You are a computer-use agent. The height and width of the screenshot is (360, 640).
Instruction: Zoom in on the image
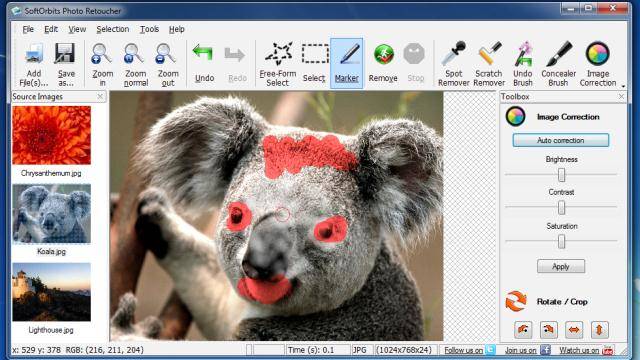pyautogui.click(x=102, y=64)
